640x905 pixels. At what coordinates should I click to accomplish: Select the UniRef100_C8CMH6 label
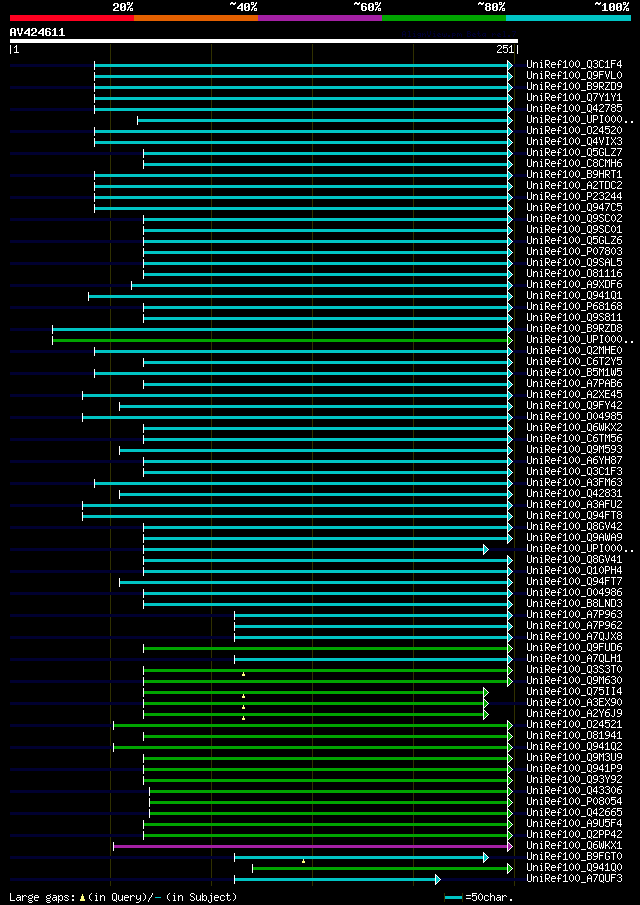574,164
